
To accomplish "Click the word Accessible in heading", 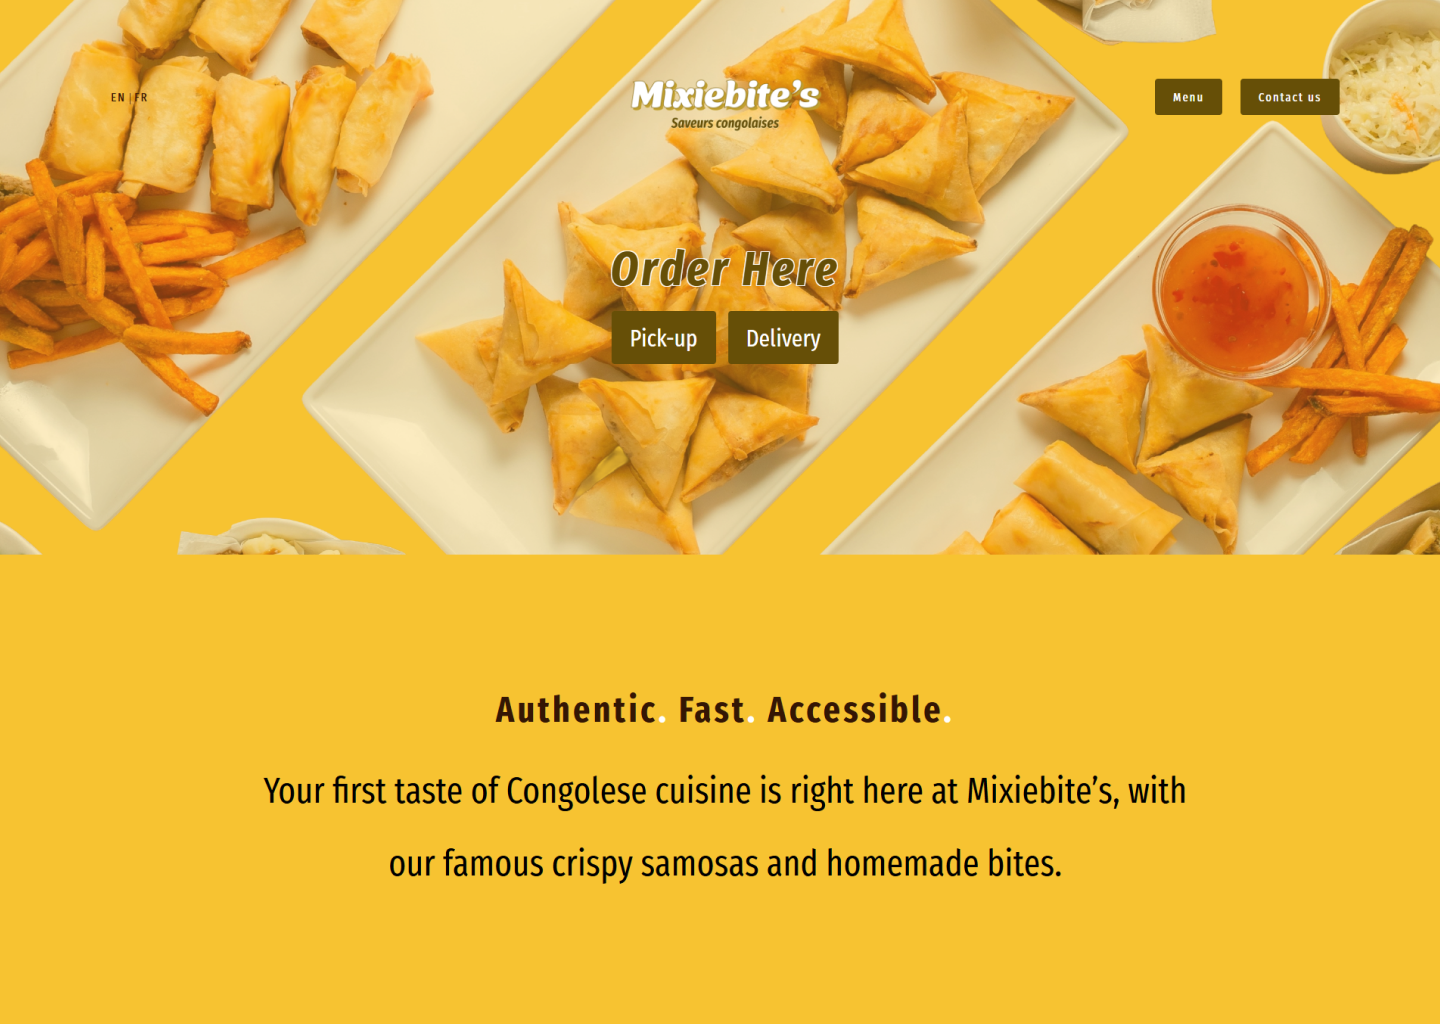I will click(x=854, y=710).
